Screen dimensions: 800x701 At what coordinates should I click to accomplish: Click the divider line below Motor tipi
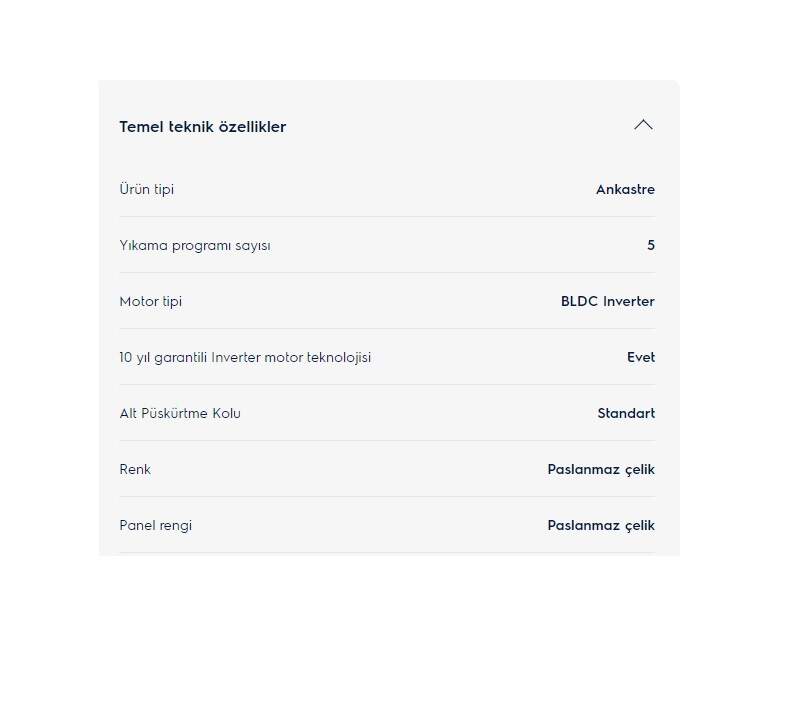tap(388, 328)
